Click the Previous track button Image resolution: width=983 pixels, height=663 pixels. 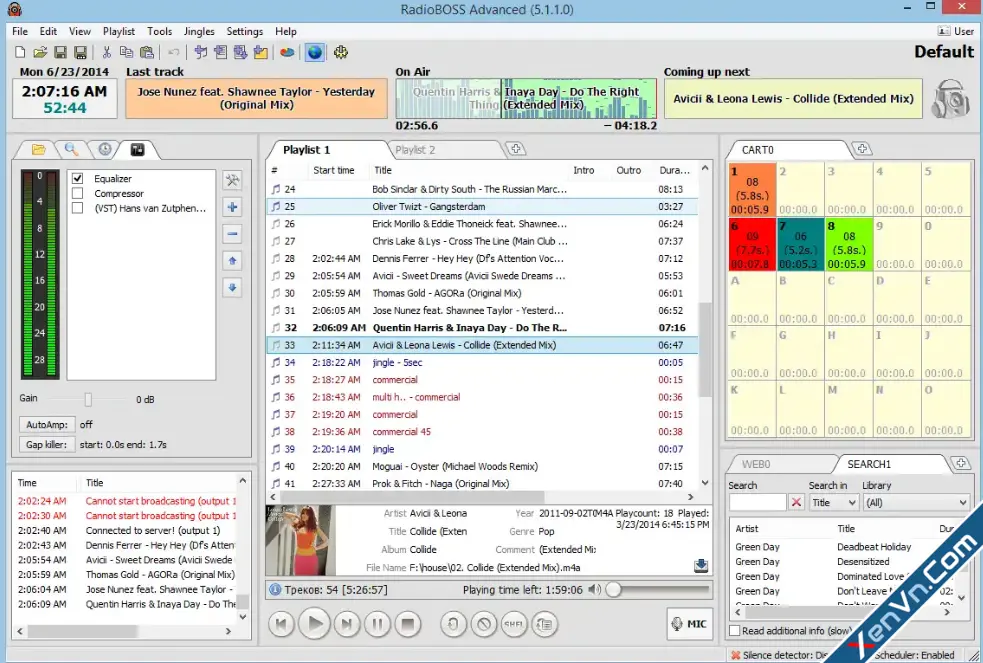click(281, 624)
